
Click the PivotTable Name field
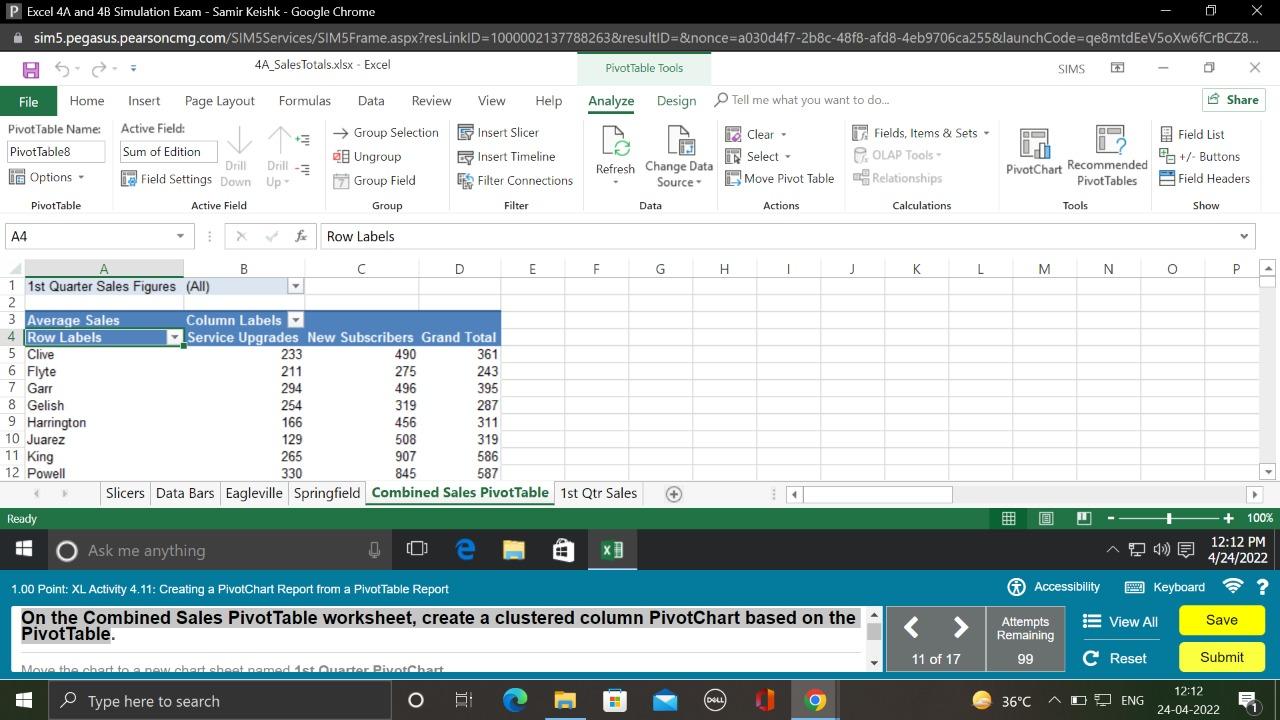[x=56, y=152]
